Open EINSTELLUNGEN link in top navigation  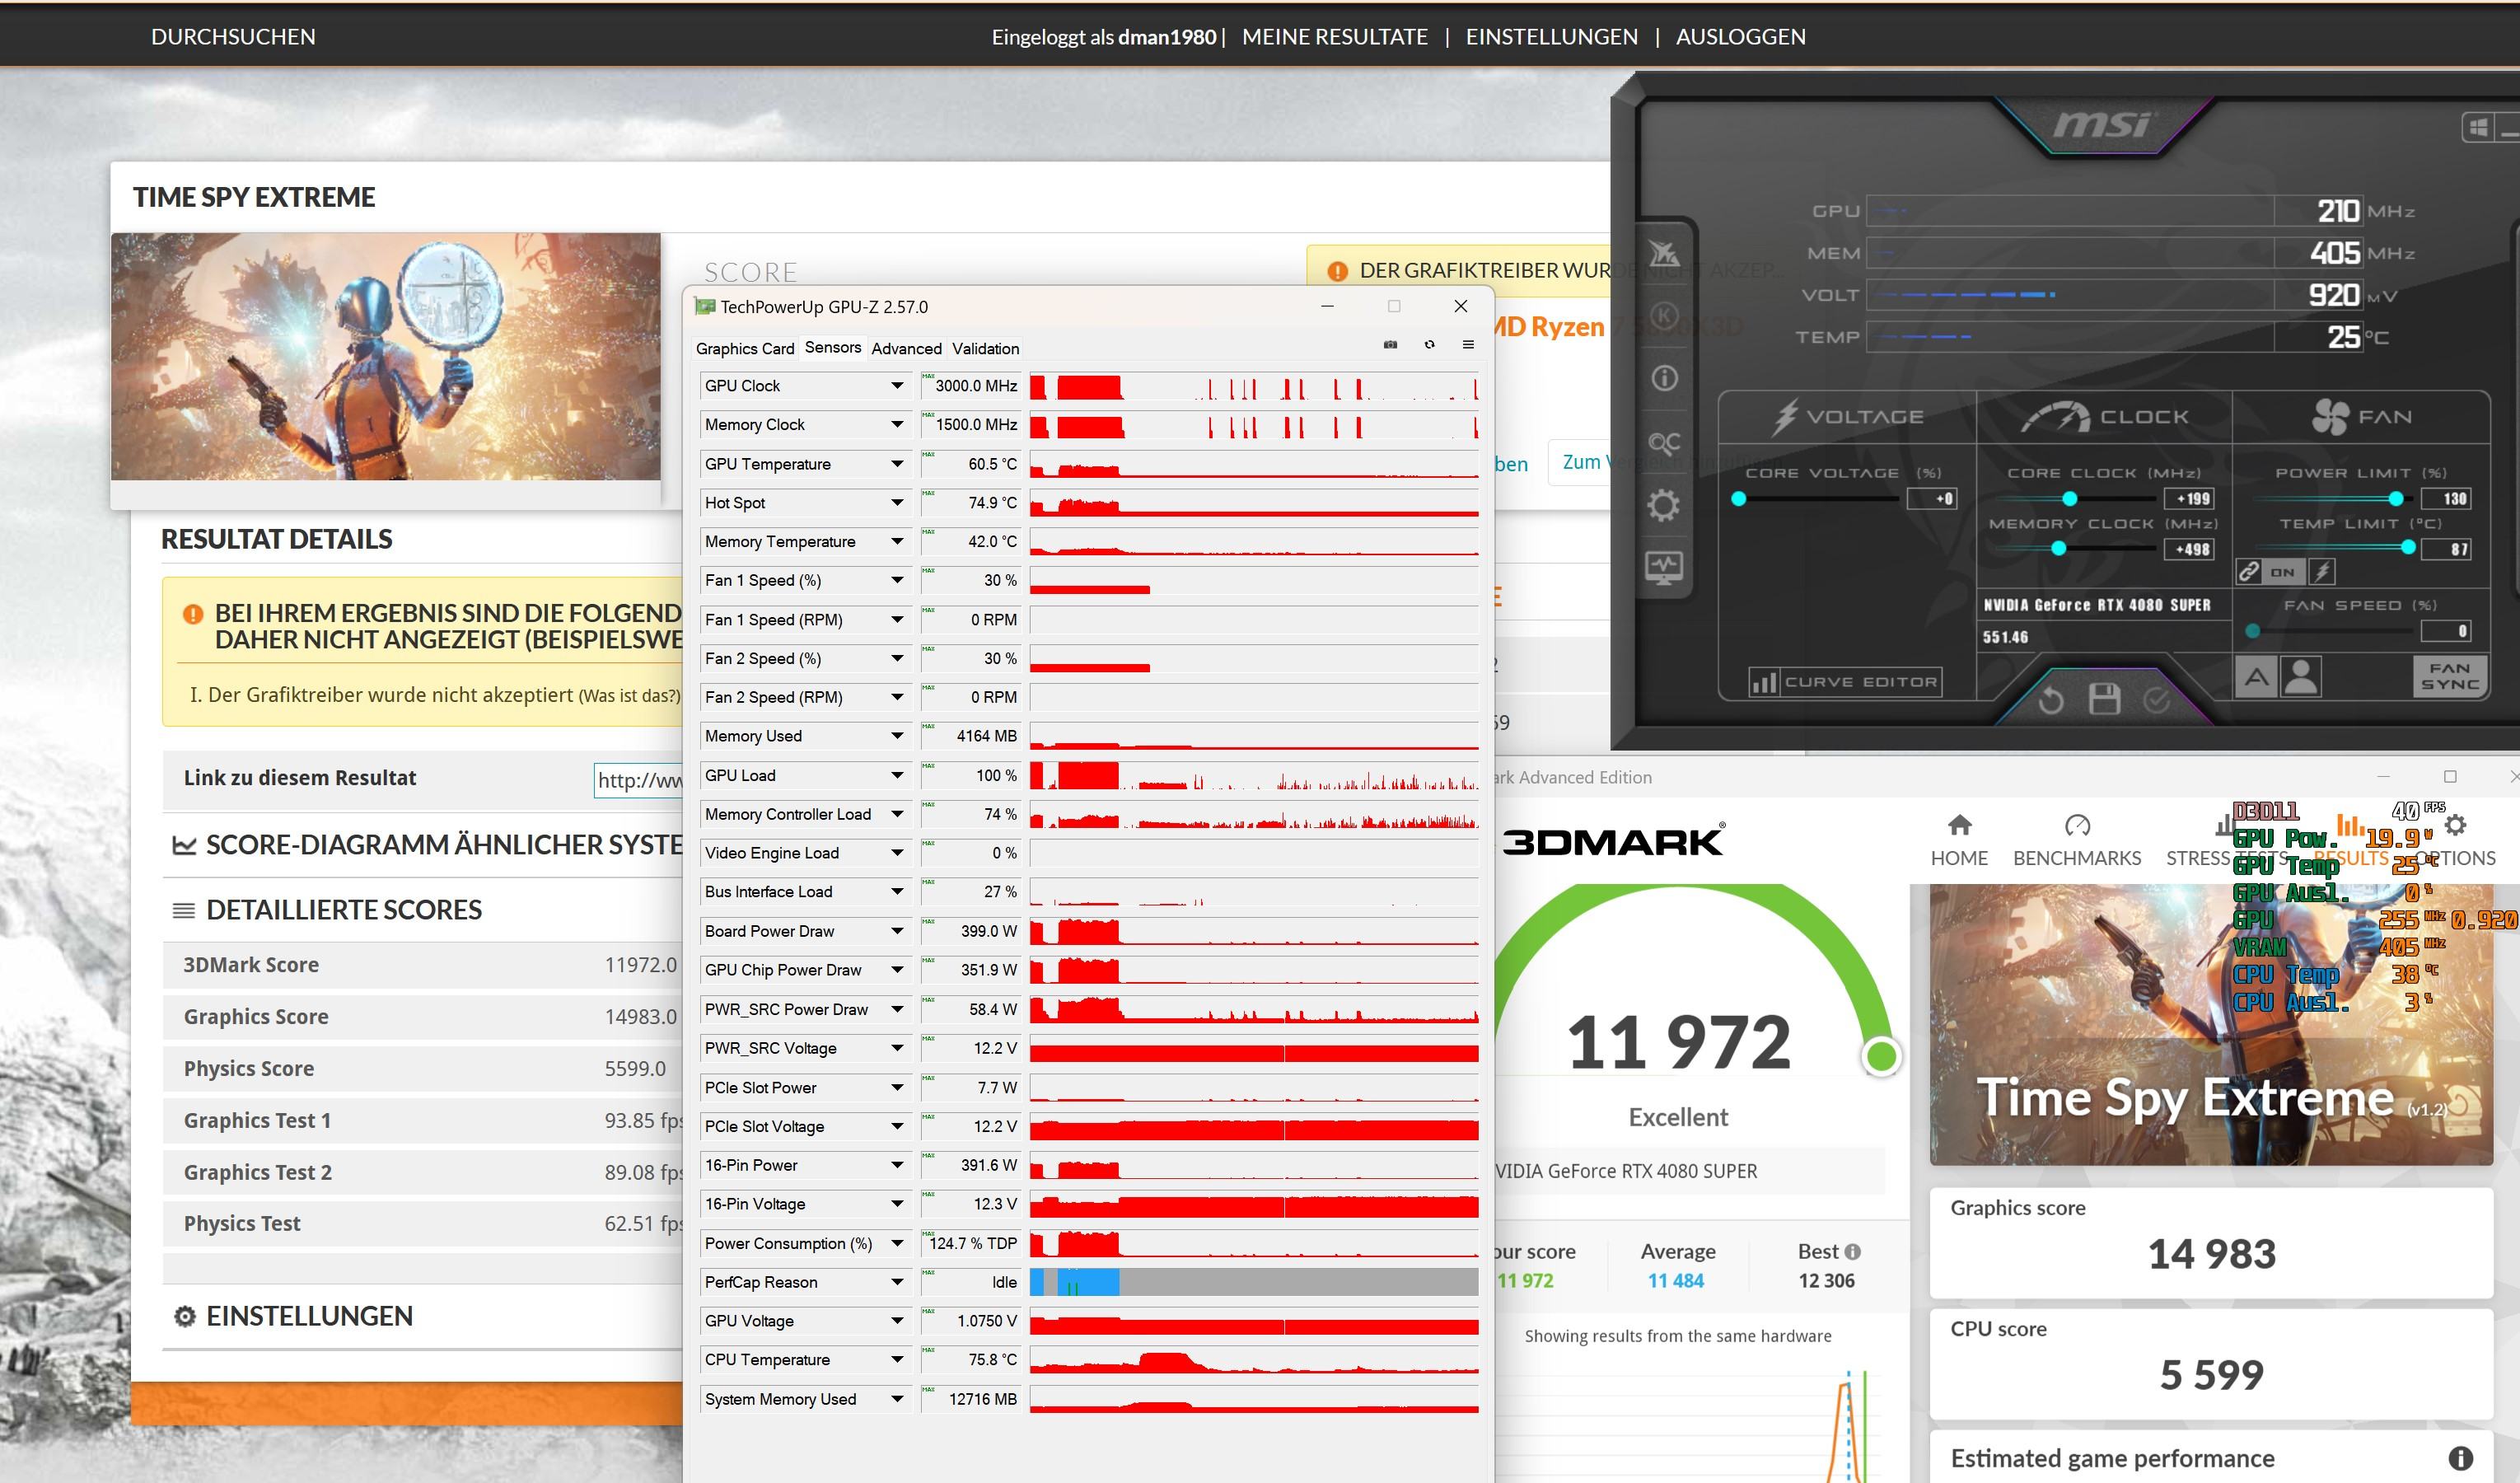1552,37
